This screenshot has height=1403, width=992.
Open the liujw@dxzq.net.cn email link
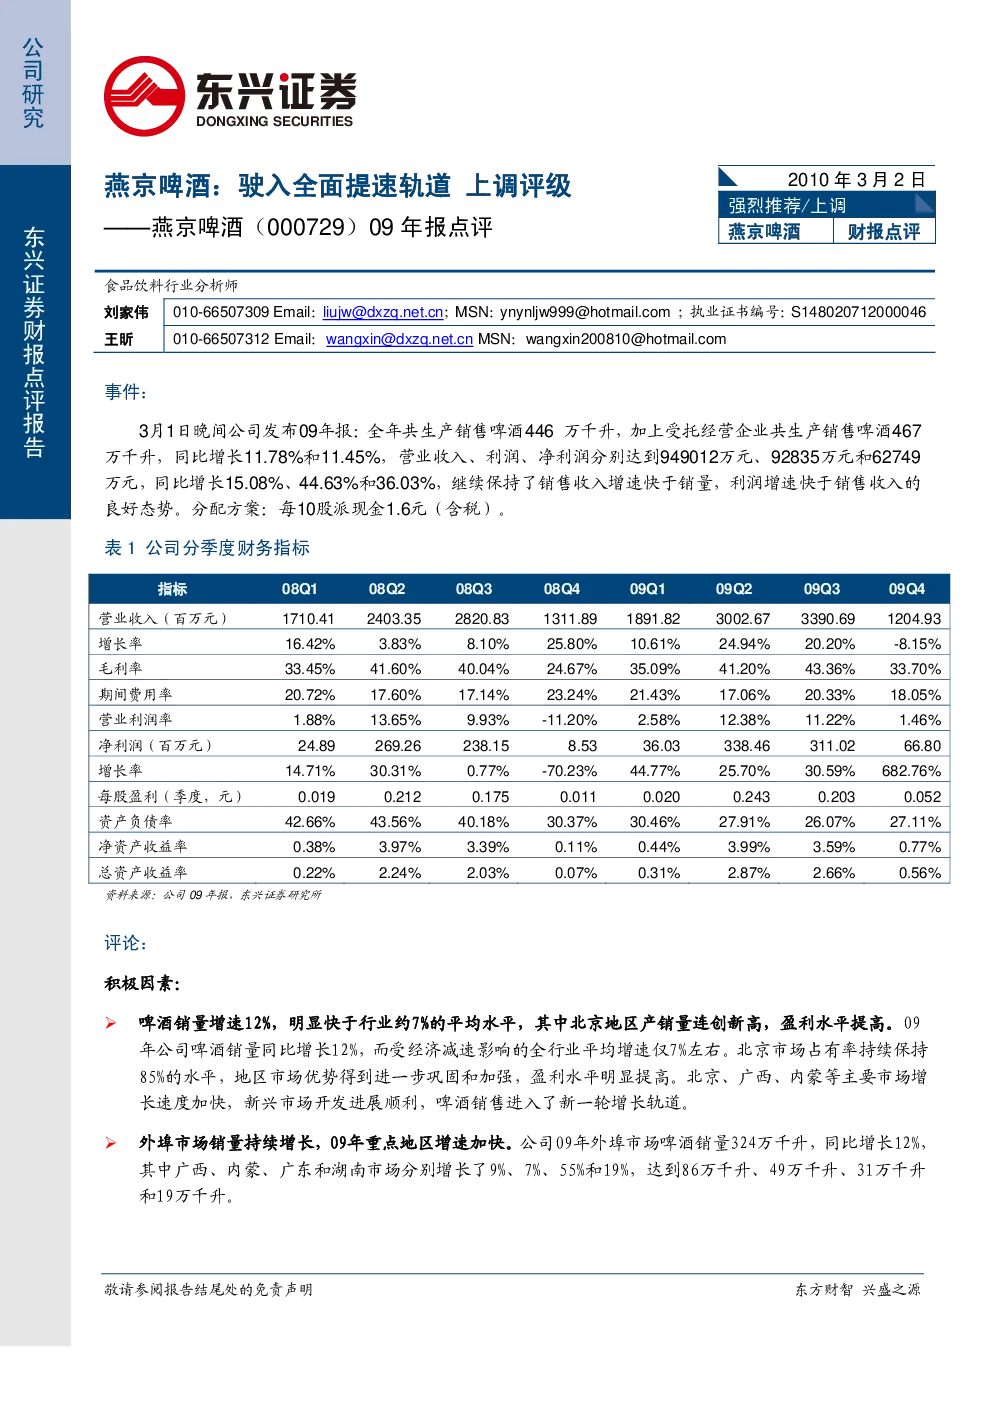[x=383, y=312]
